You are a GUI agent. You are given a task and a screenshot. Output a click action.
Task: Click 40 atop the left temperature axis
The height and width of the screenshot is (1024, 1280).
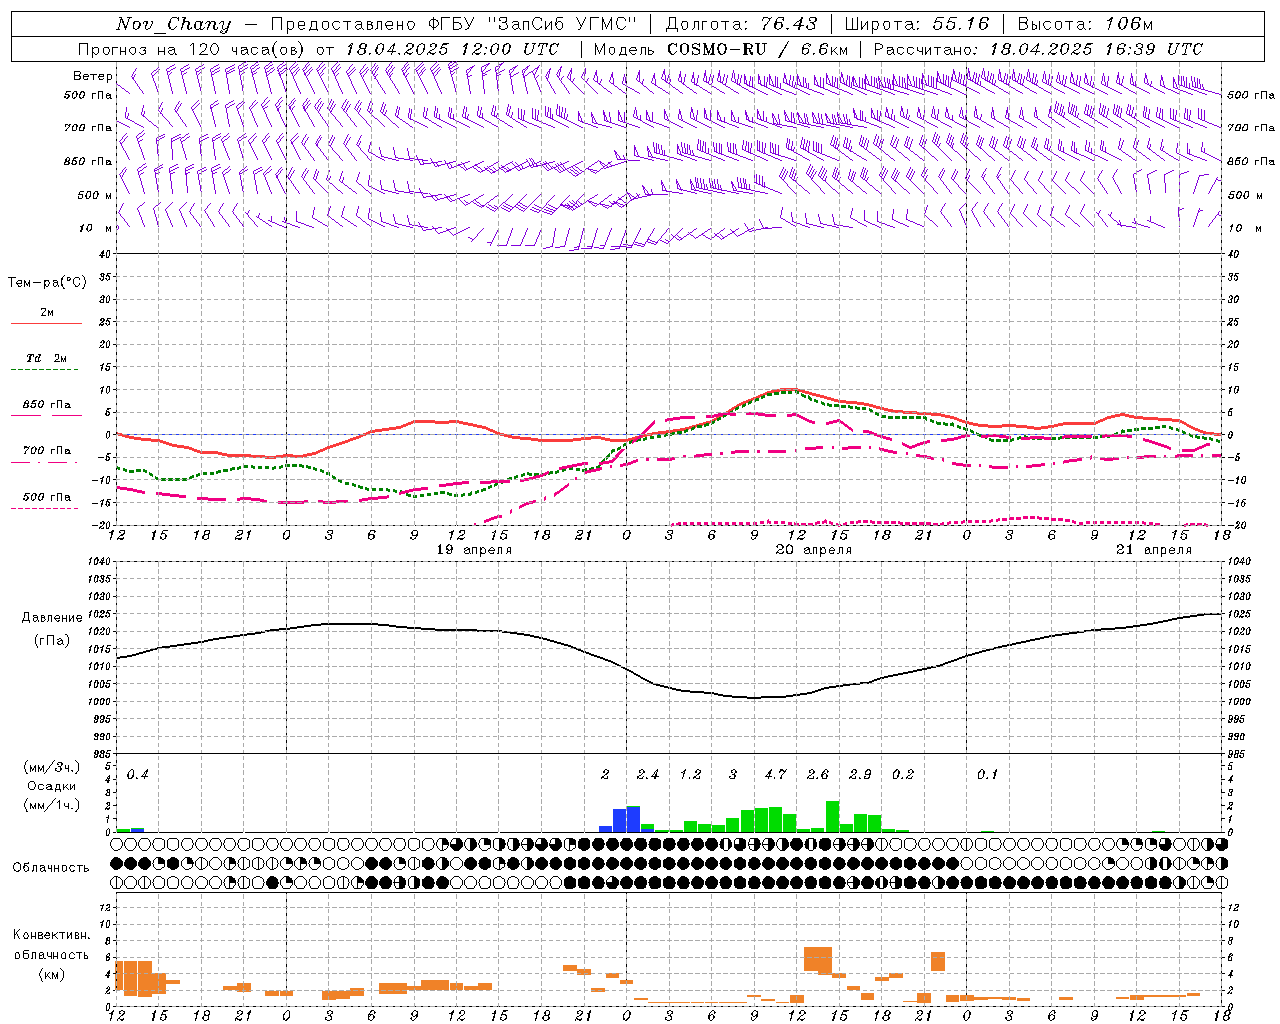click(x=105, y=254)
